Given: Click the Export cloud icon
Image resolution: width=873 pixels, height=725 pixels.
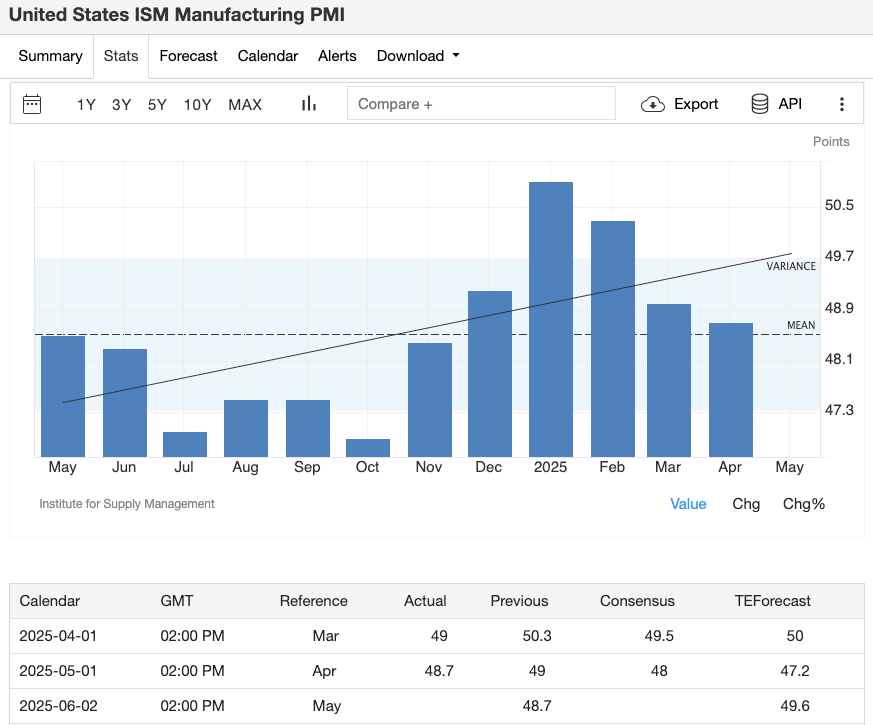Looking at the screenshot, I should pos(653,104).
